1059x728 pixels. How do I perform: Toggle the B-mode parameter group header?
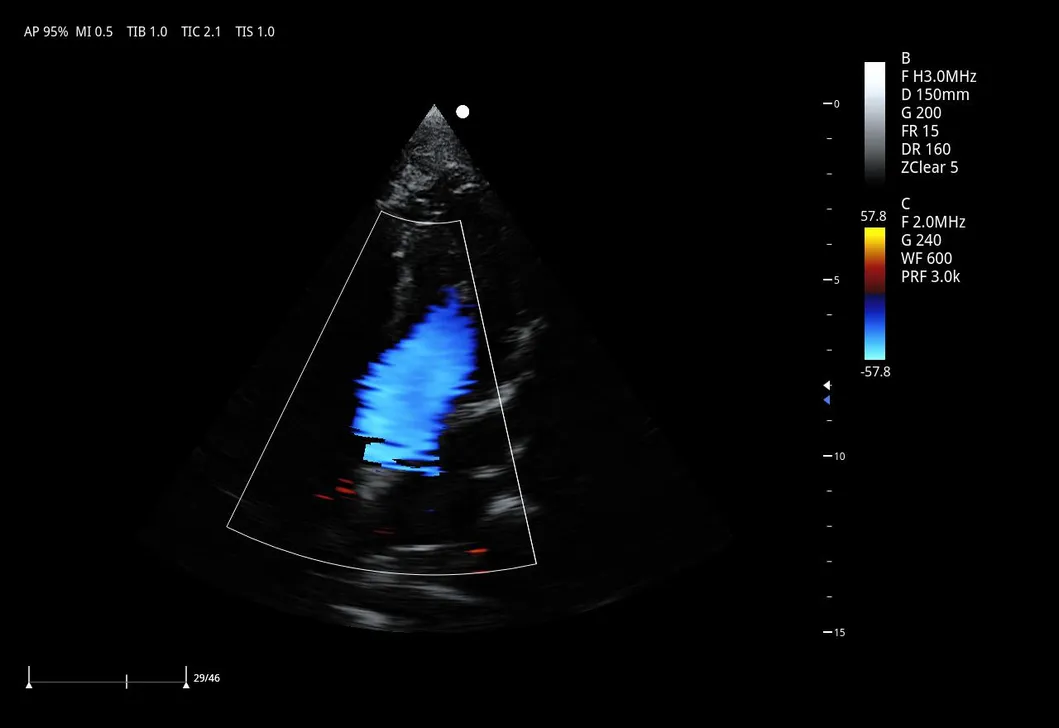pyautogui.click(x=905, y=58)
